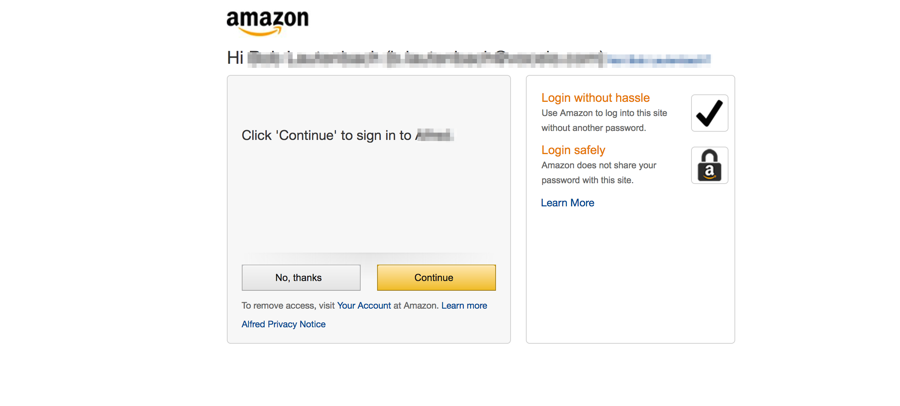
Task: Click the blurred blue link after greeting
Action: click(x=659, y=60)
